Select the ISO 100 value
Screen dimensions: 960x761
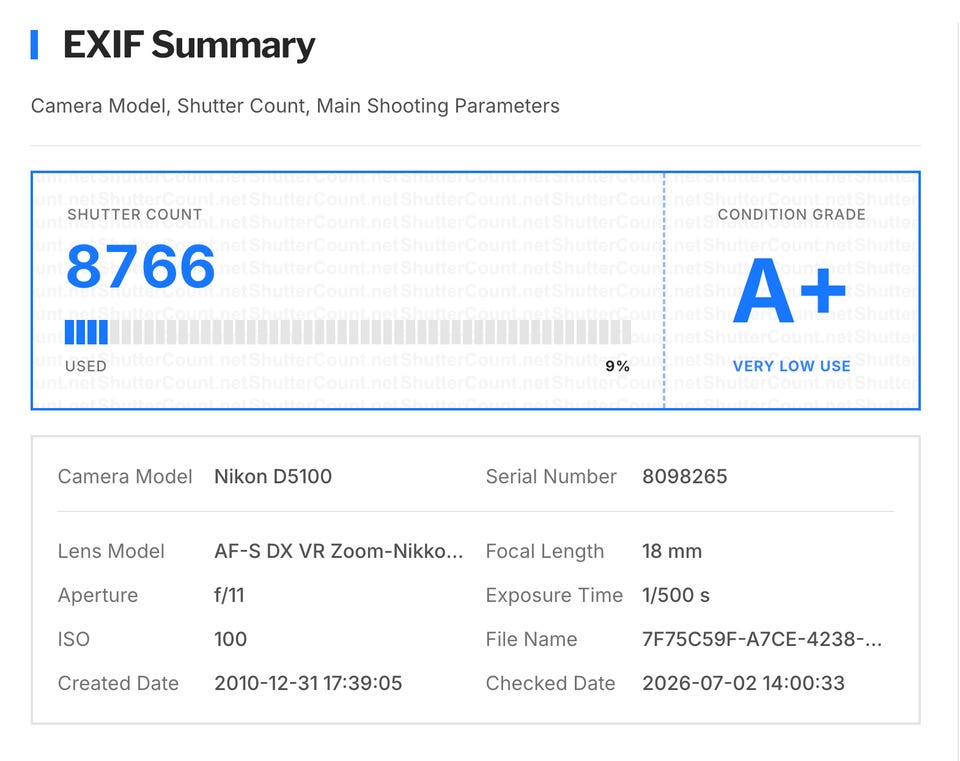(x=230, y=639)
